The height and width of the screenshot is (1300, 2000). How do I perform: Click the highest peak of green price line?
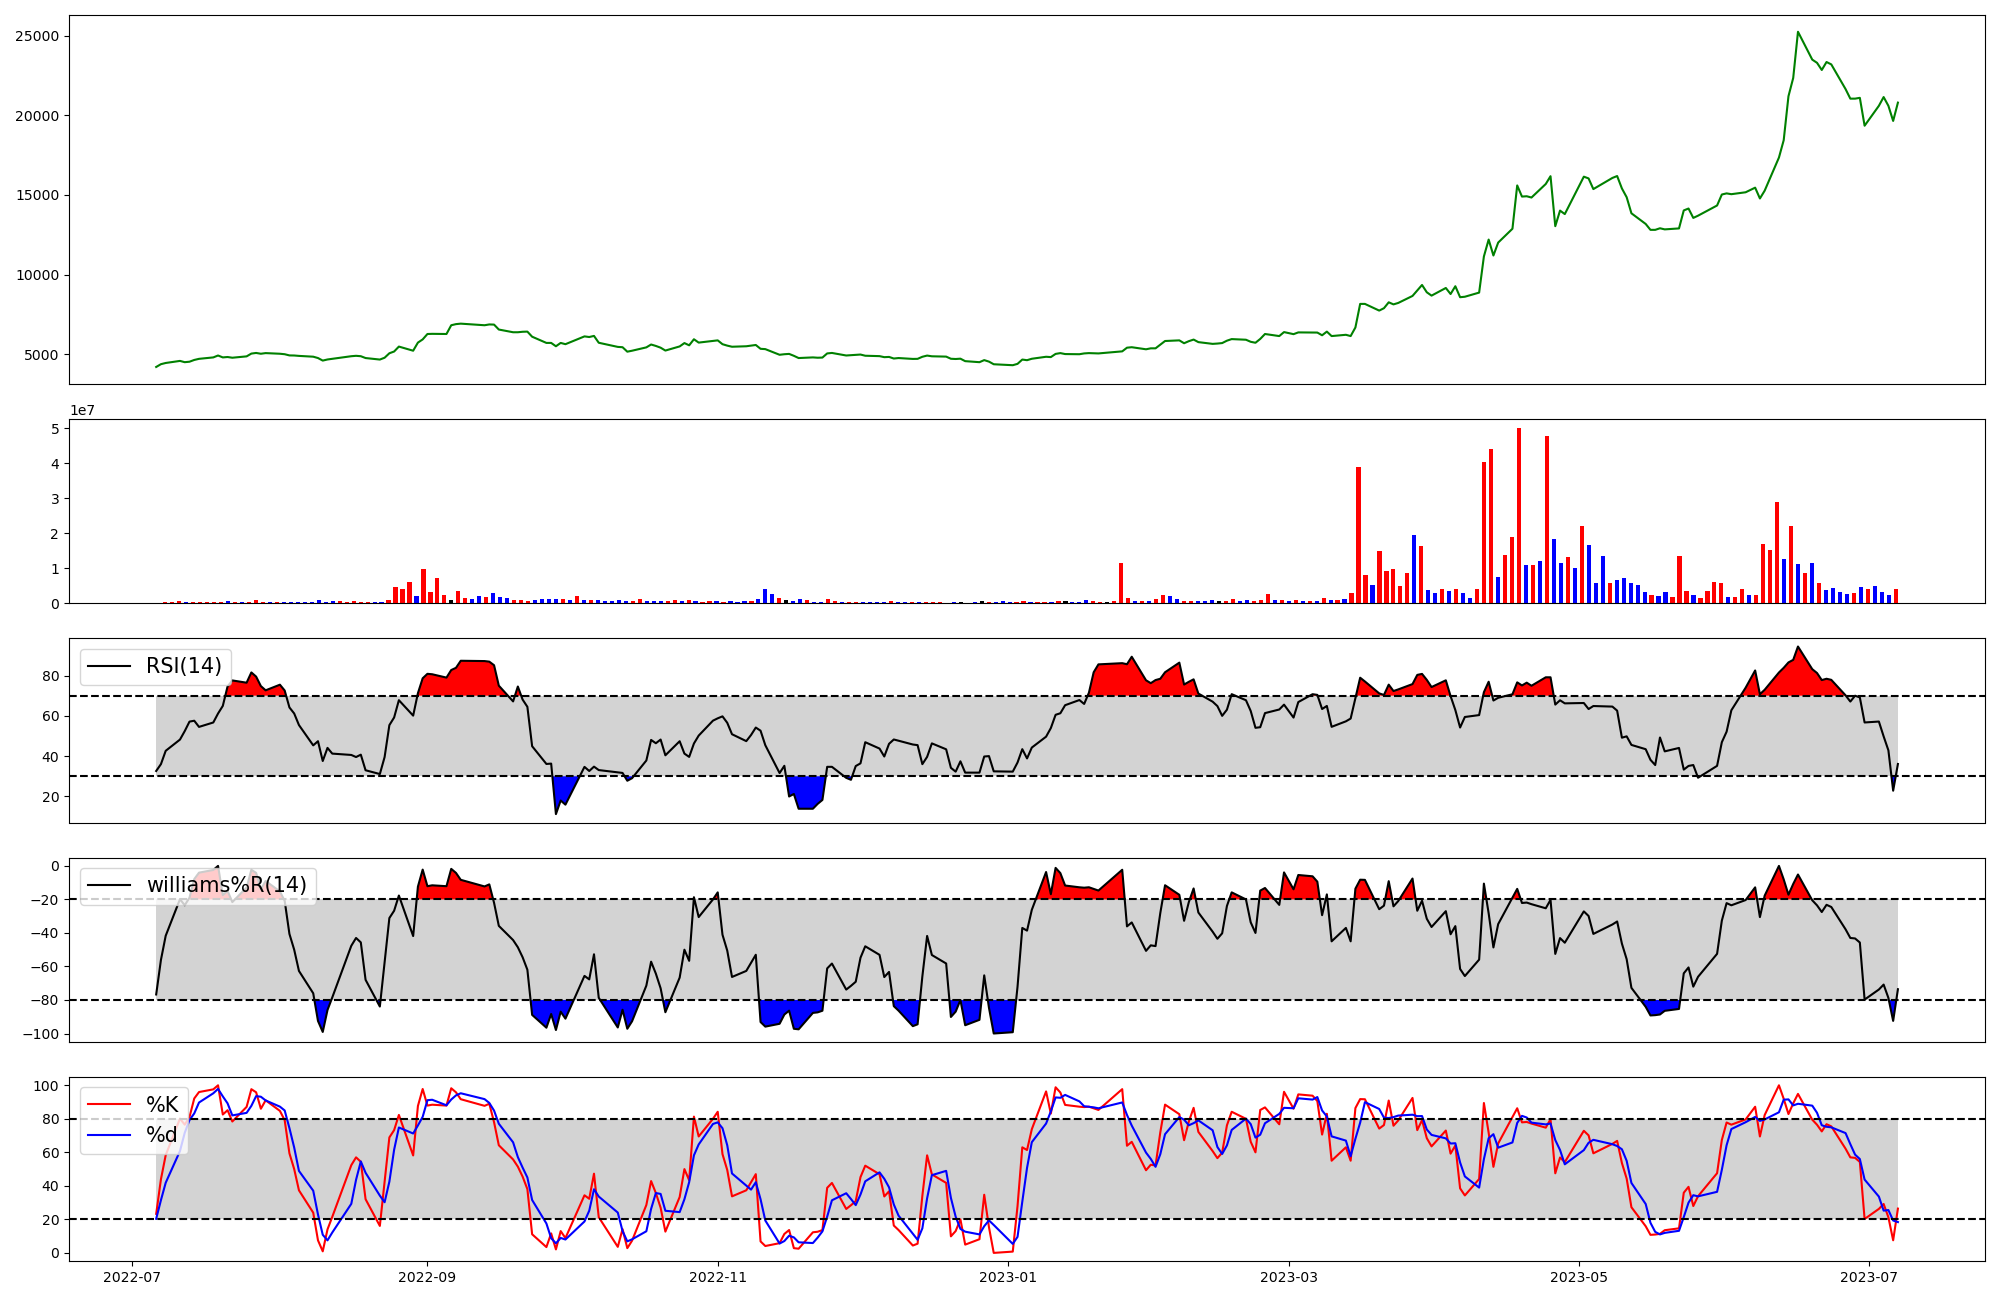pos(1798,33)
